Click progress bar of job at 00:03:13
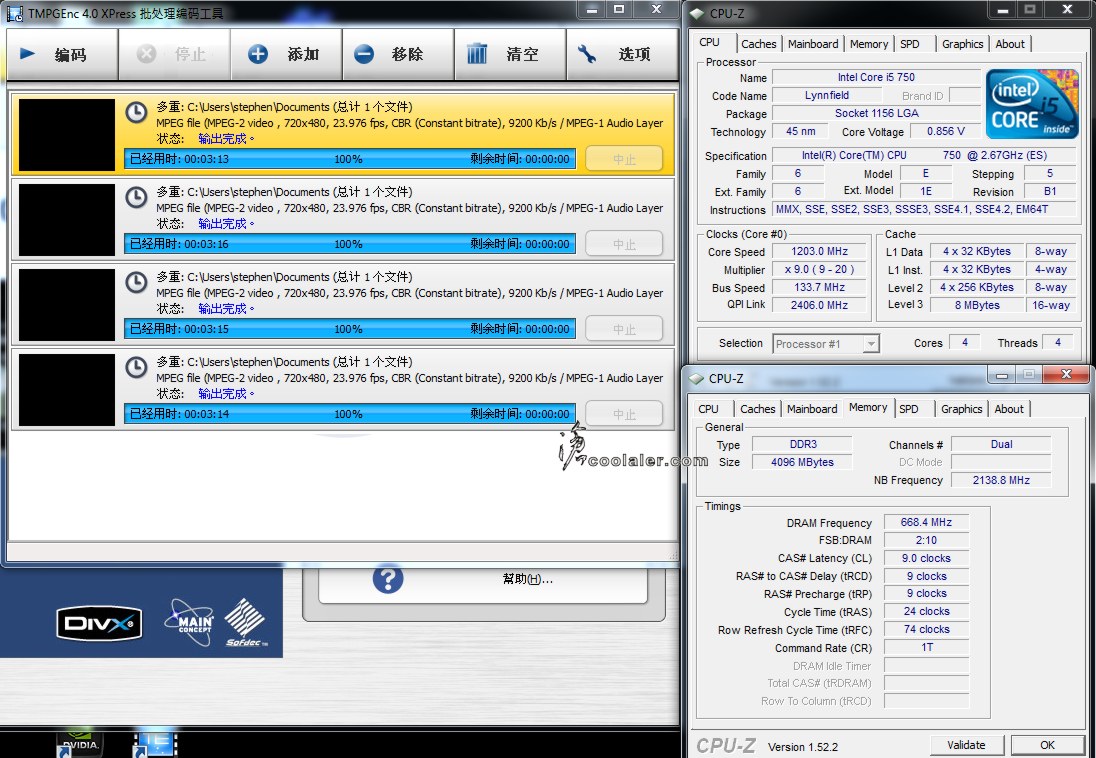Screen dimensions: 1096x758 [350, 159]
